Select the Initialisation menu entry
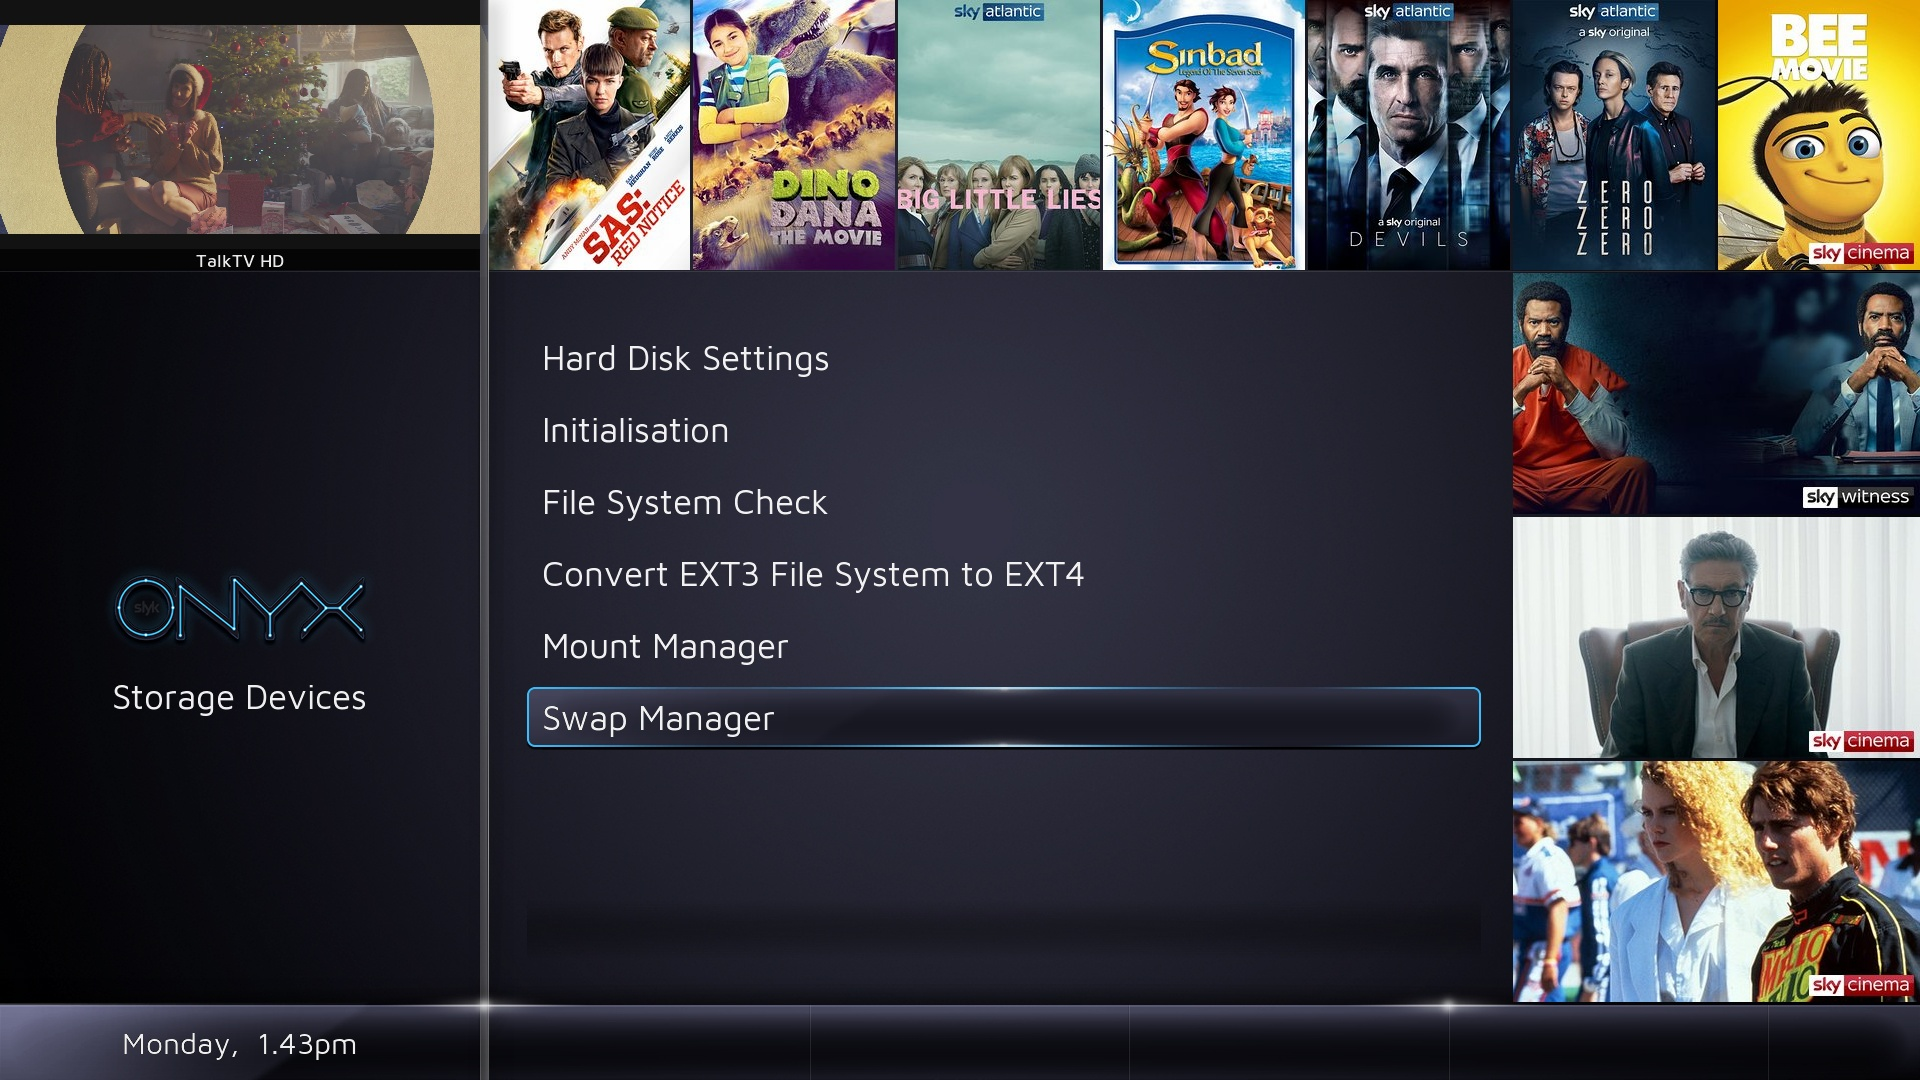Screen dimensions: 1920x1080 click(x=1003, y=430)
